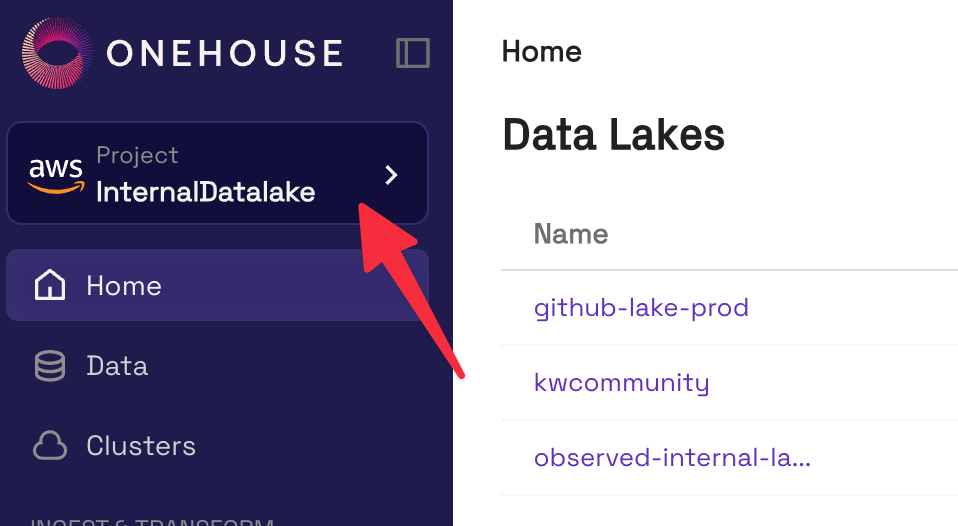Viewport: 958px width, 526px height.
Task: Click the Data Lakes heading
Action: [613, 134]
